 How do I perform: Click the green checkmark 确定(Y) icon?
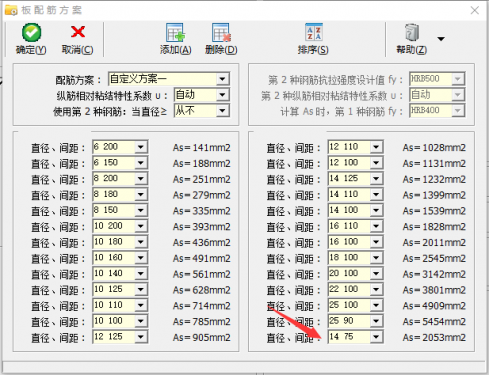point(32,32)
